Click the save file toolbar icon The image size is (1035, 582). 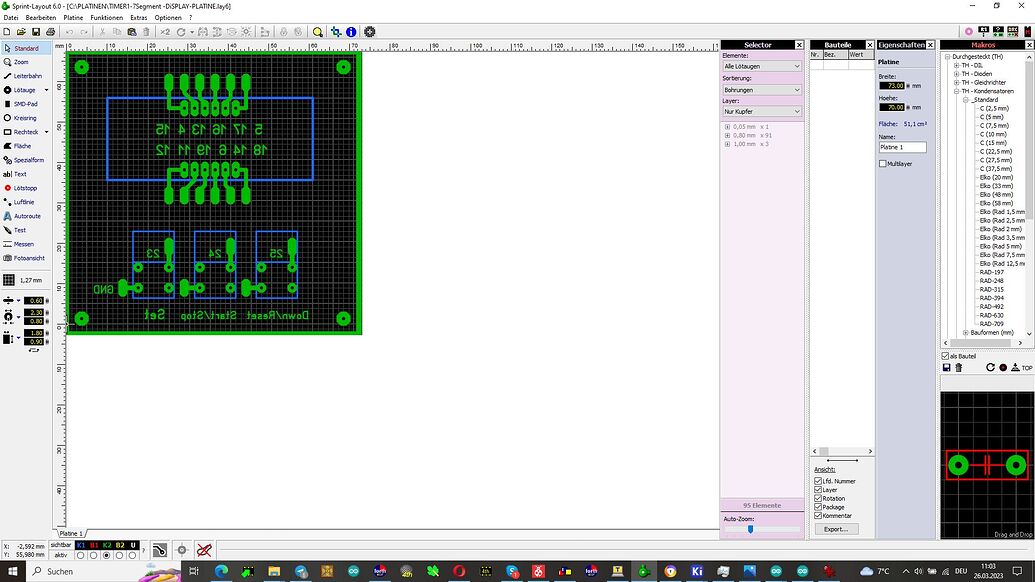[x=36, y=32]
